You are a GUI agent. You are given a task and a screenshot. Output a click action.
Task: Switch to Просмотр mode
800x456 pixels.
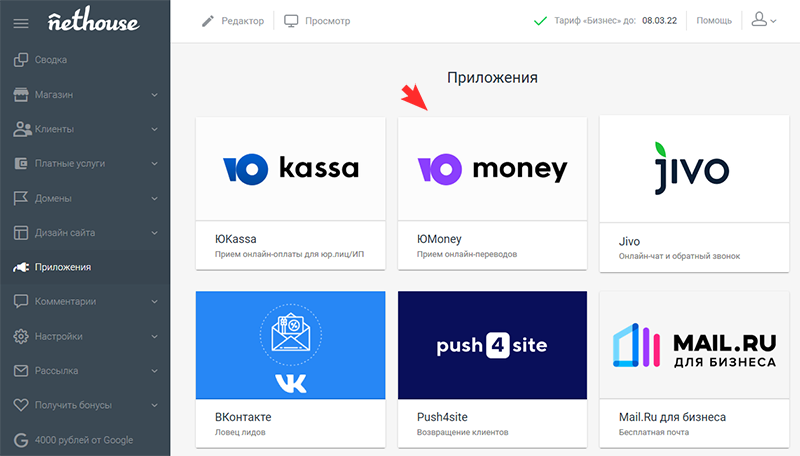coord(317,21)
